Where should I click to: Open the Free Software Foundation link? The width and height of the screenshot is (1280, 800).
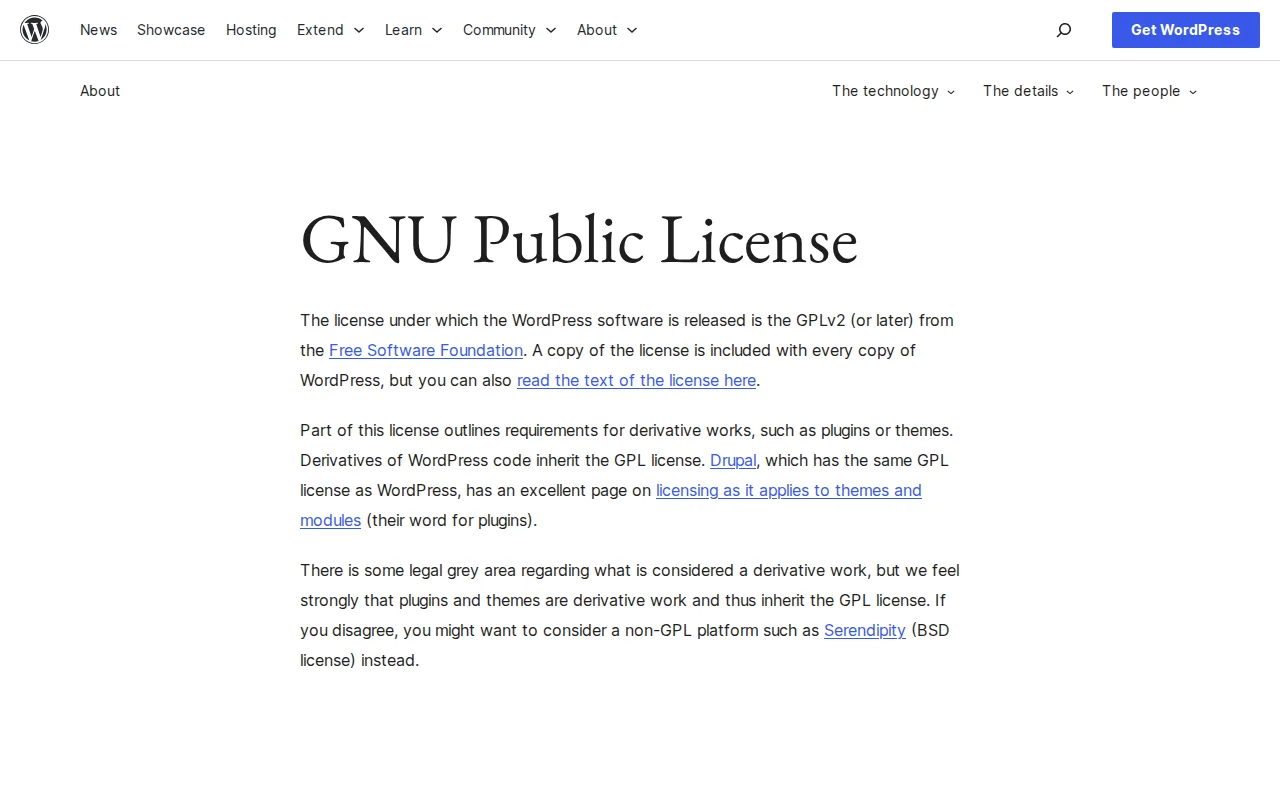tap(426, 350)
